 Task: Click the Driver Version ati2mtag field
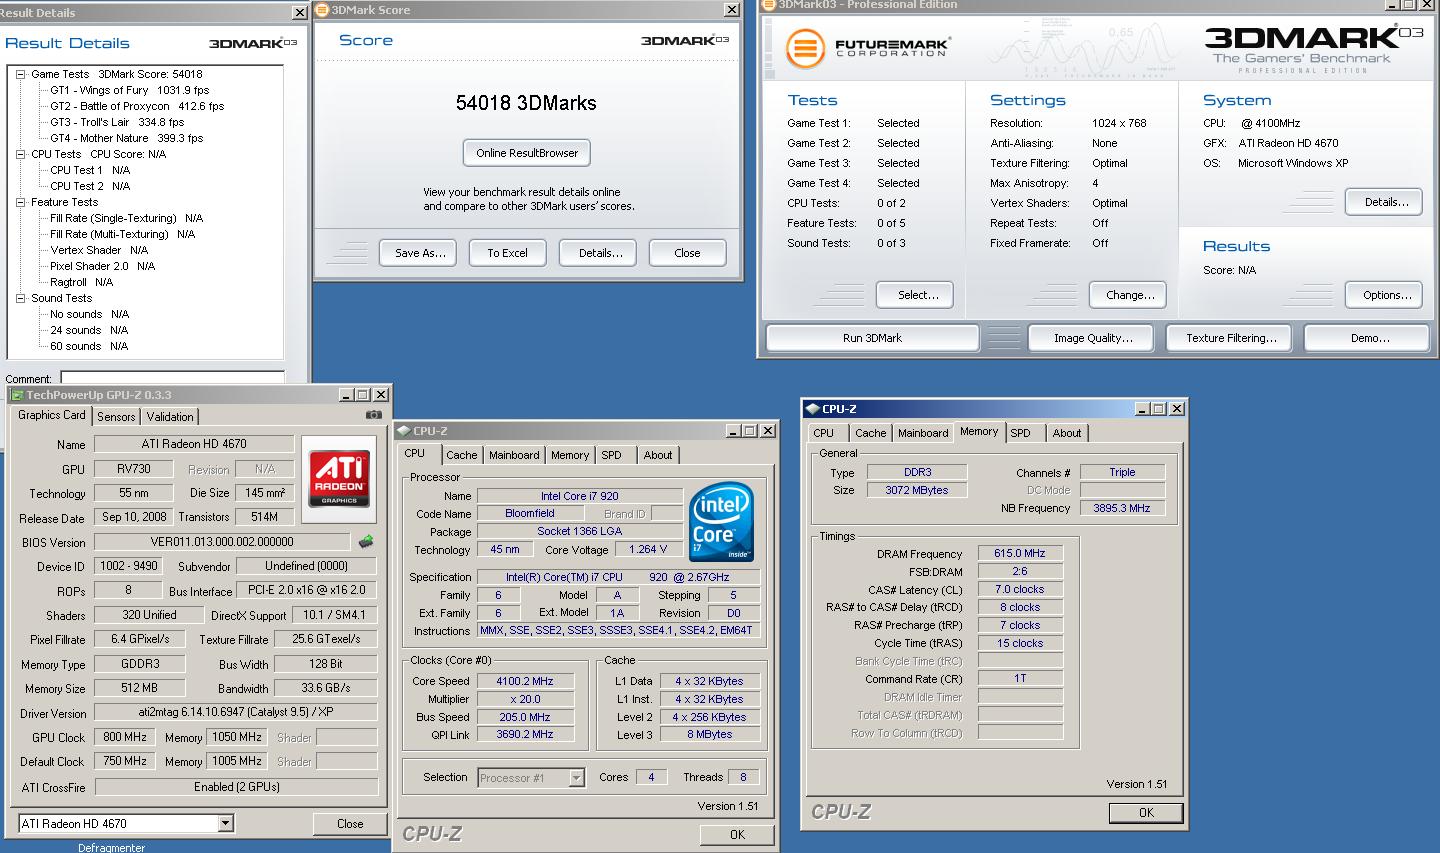236,713
